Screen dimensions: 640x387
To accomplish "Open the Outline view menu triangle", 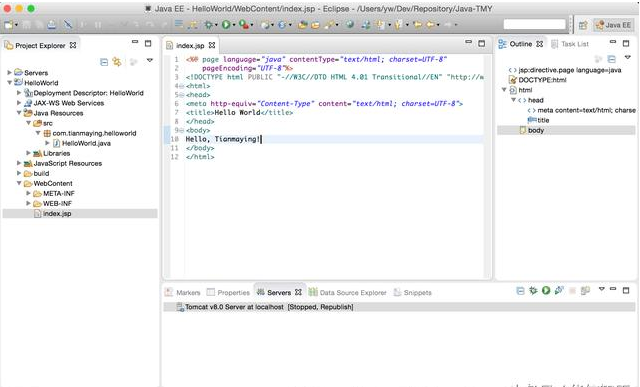I will tap(628, 58).
